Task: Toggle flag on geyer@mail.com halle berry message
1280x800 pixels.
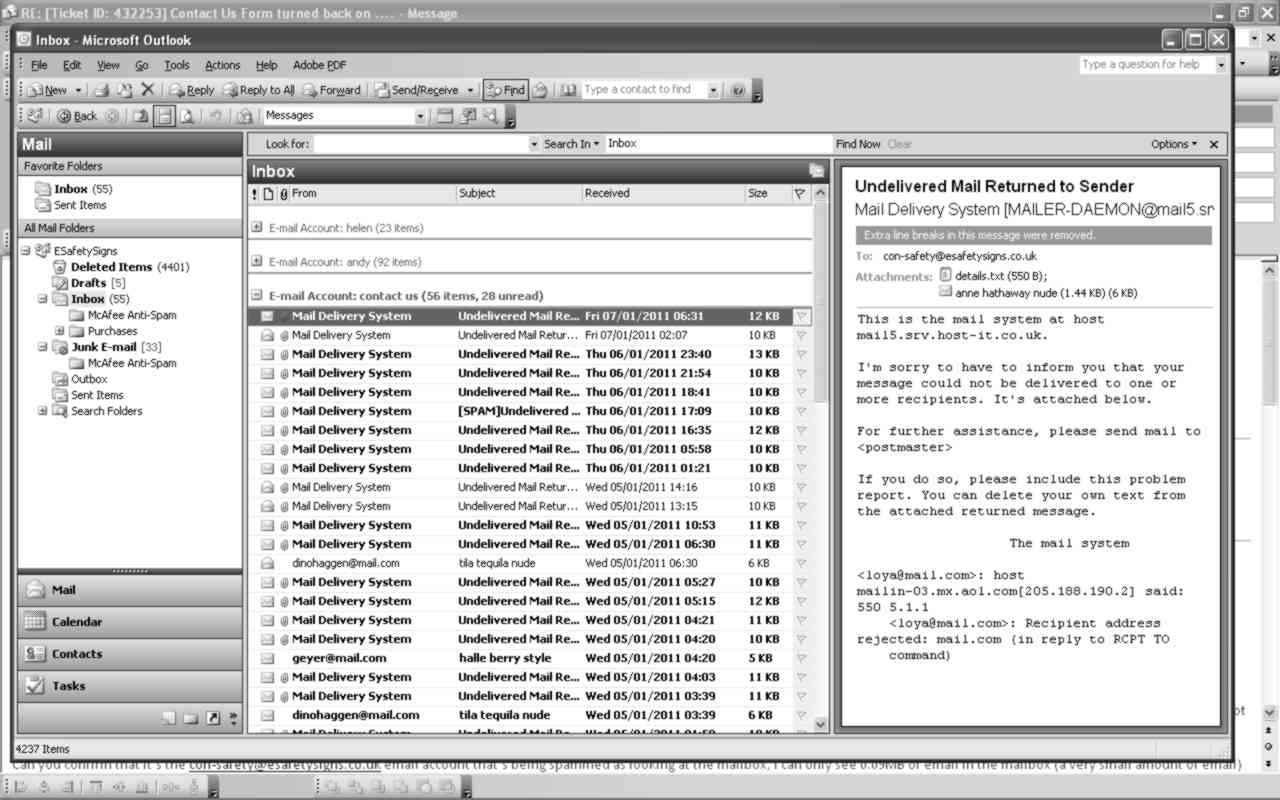Action: 800,658
